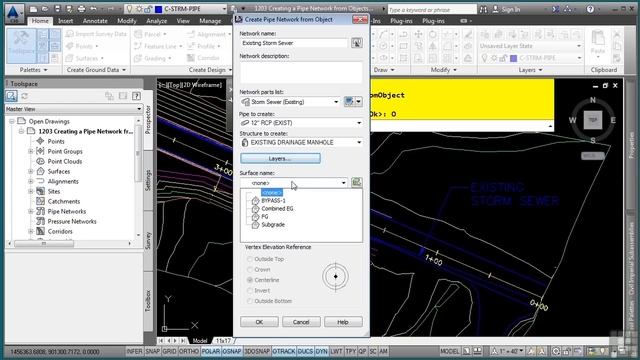Screen dimensions: 640x360
Task: Click the Open file icon in quick access toolbar
Action: point(45,9)
